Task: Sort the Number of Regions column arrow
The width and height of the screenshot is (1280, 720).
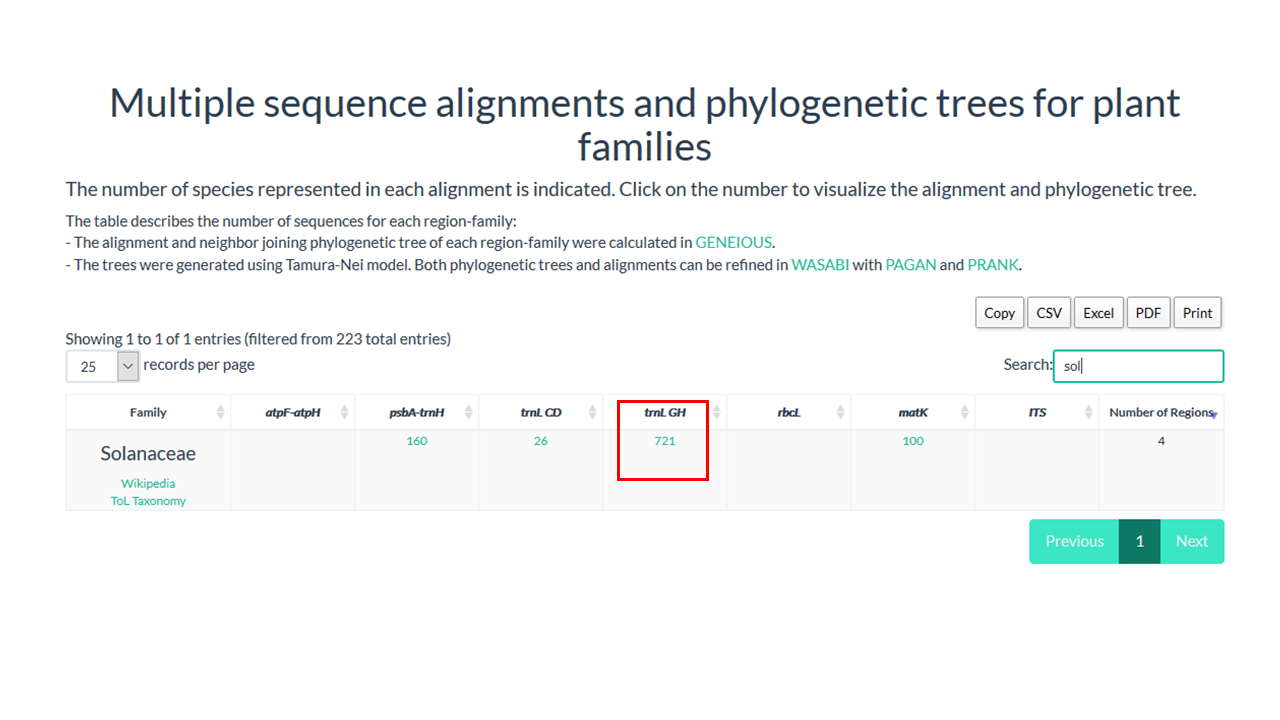Action: pyautogui.click(x=1213, y=414)
